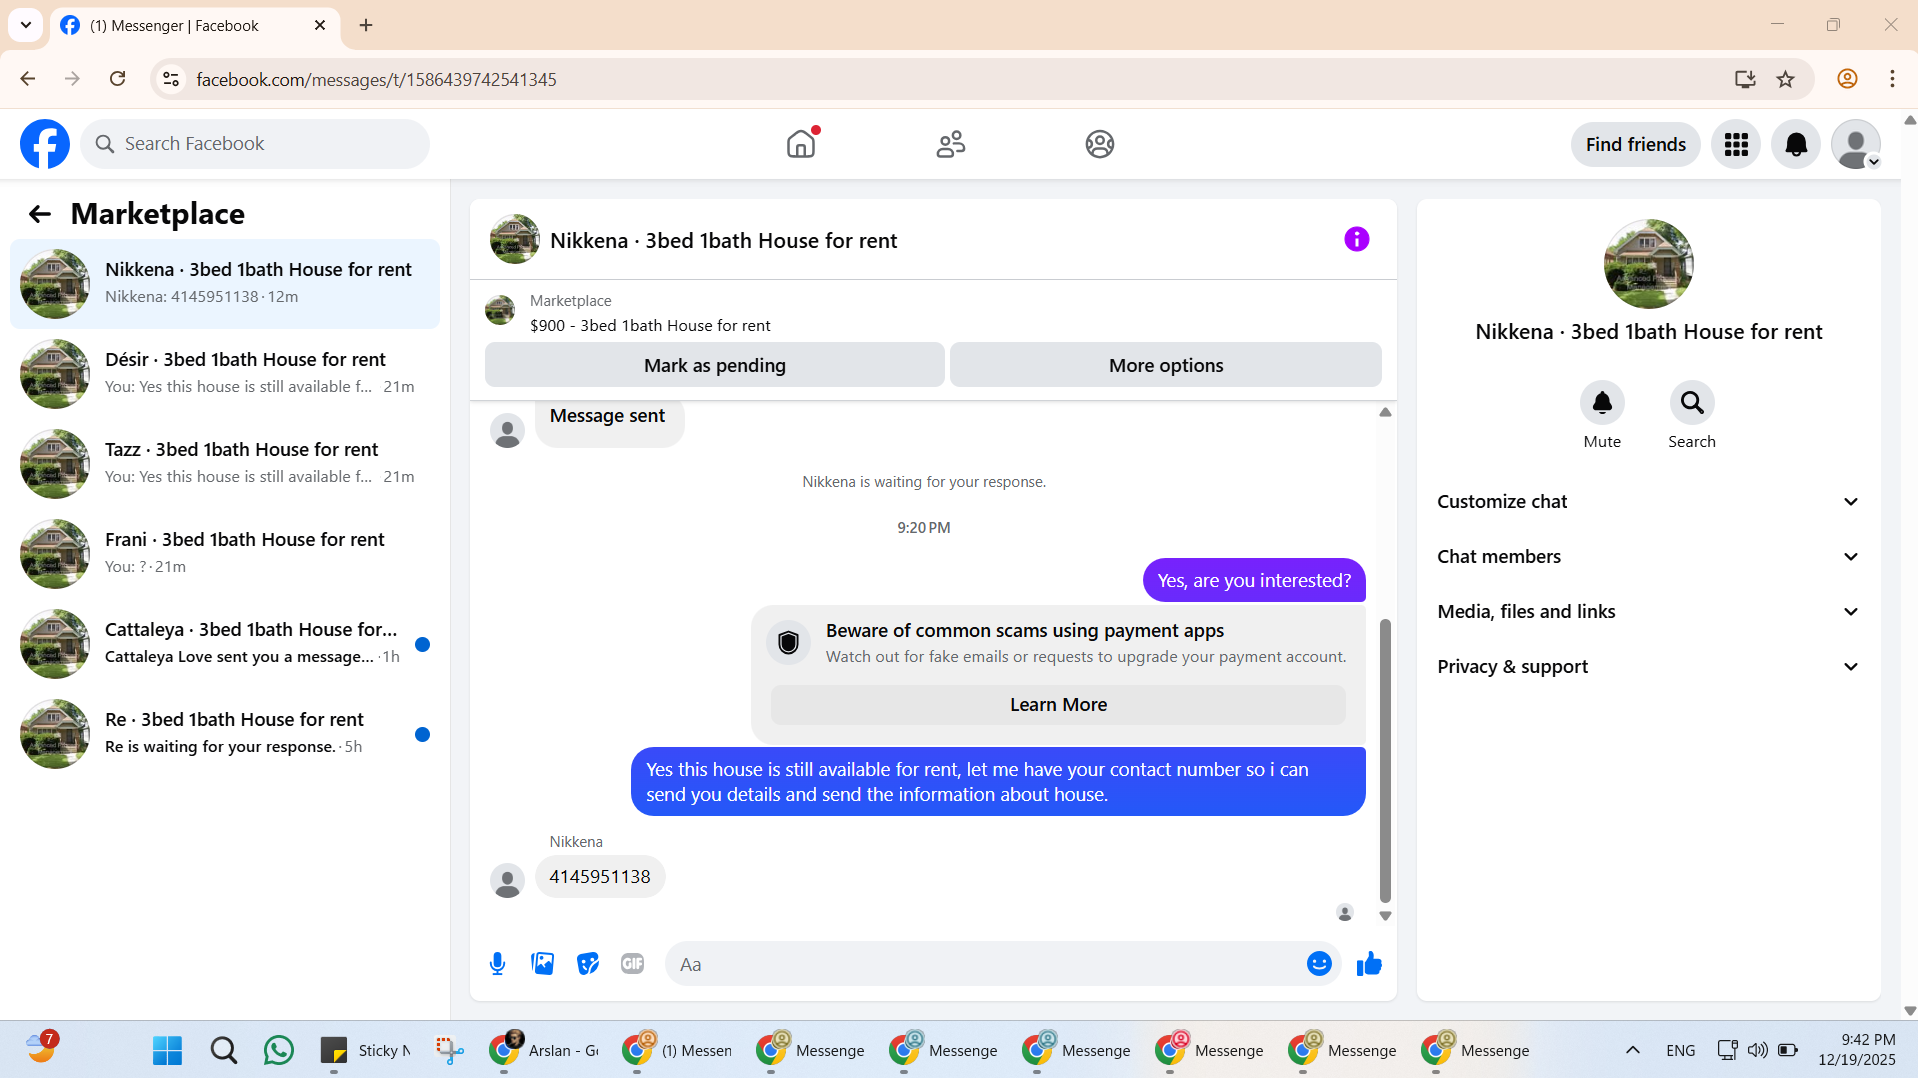1918x1078 pixels.
Task: Click the browser address bar URL
Action: coord(376,79)
